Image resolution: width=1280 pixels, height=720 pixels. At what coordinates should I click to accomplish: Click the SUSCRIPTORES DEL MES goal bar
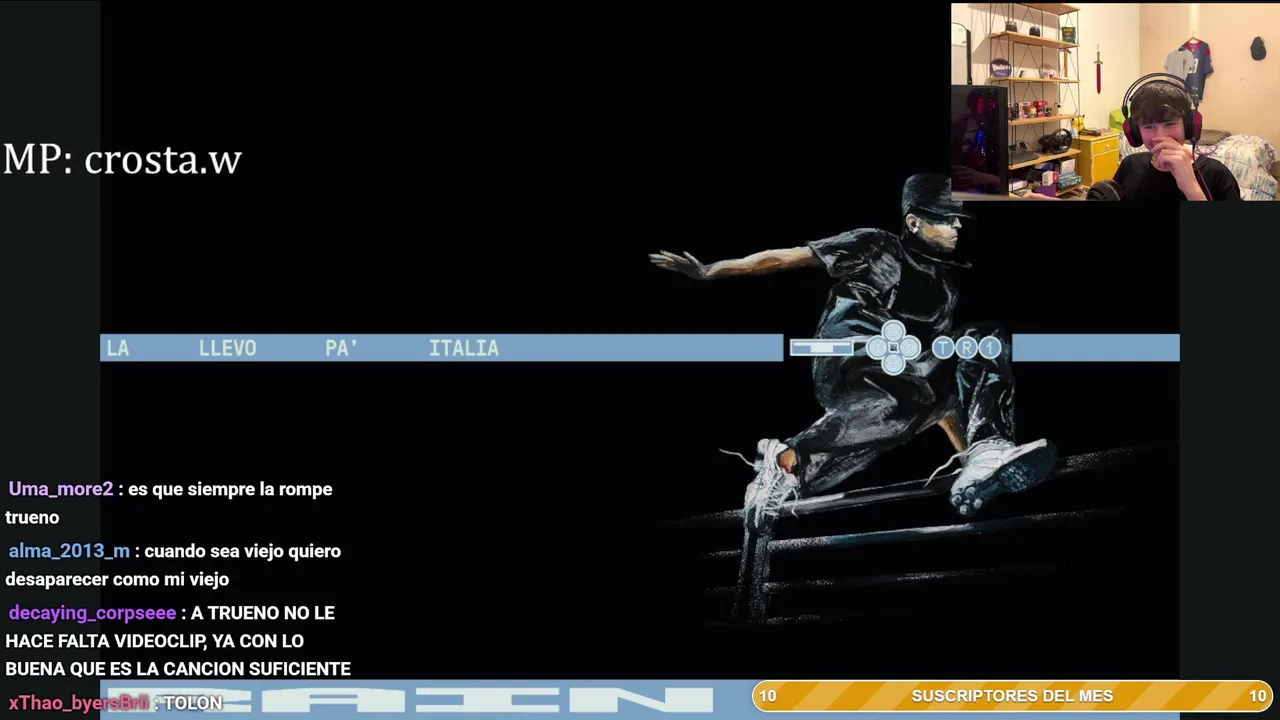pyautogui.click(x=1012, y=696)
